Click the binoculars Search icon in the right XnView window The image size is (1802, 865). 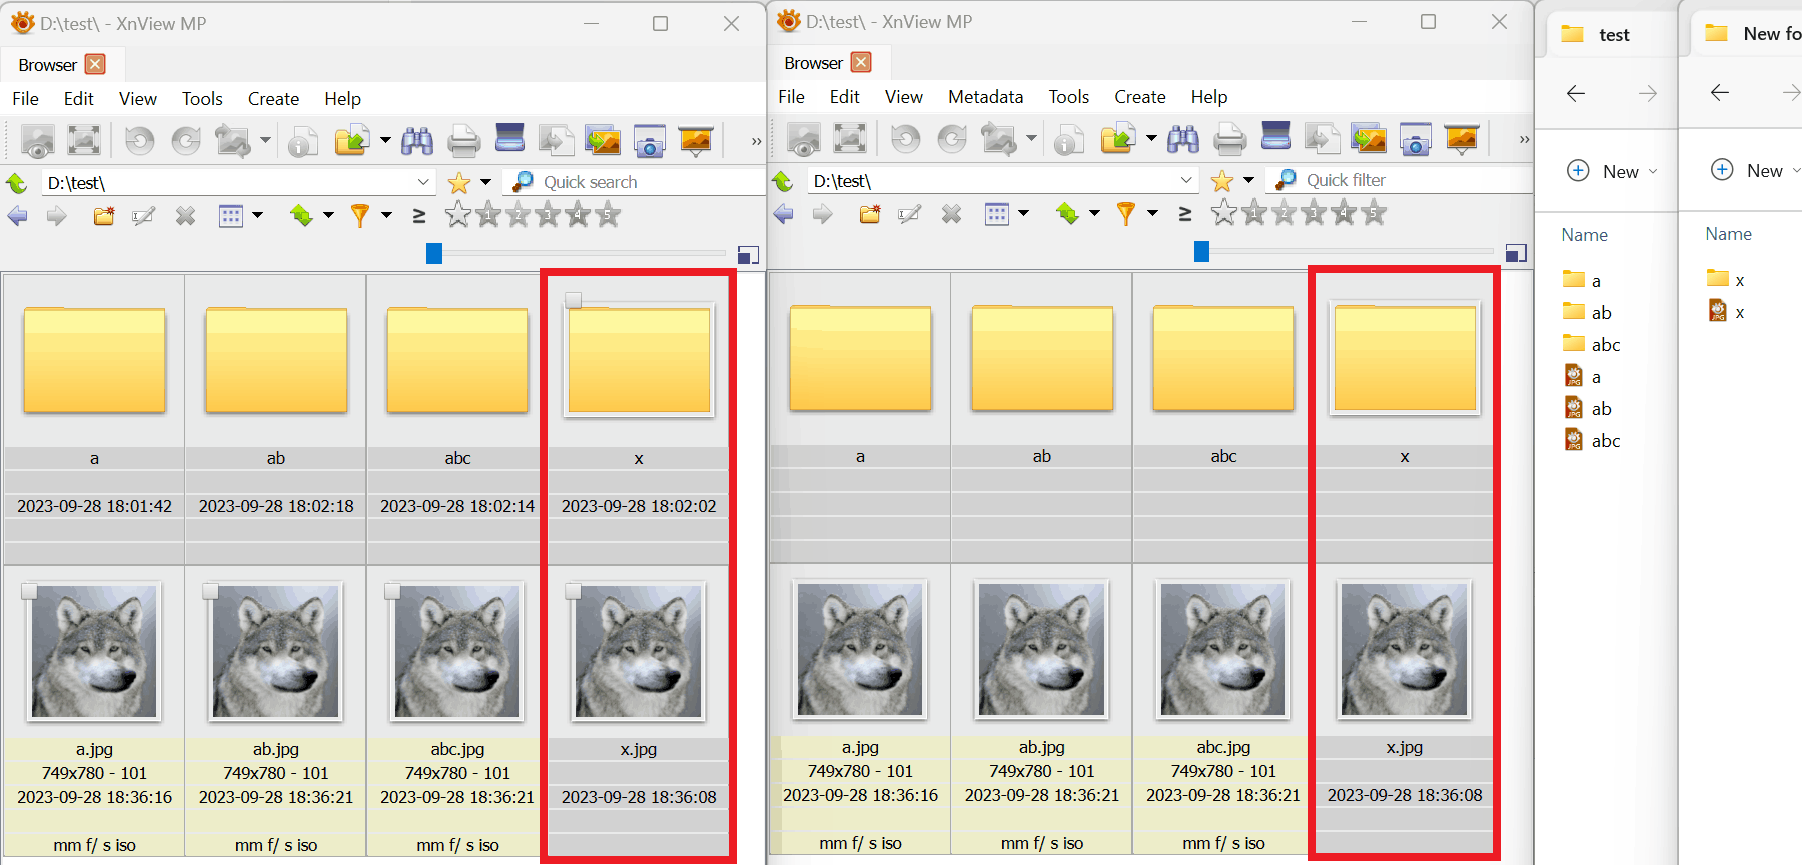point(1183,139)
